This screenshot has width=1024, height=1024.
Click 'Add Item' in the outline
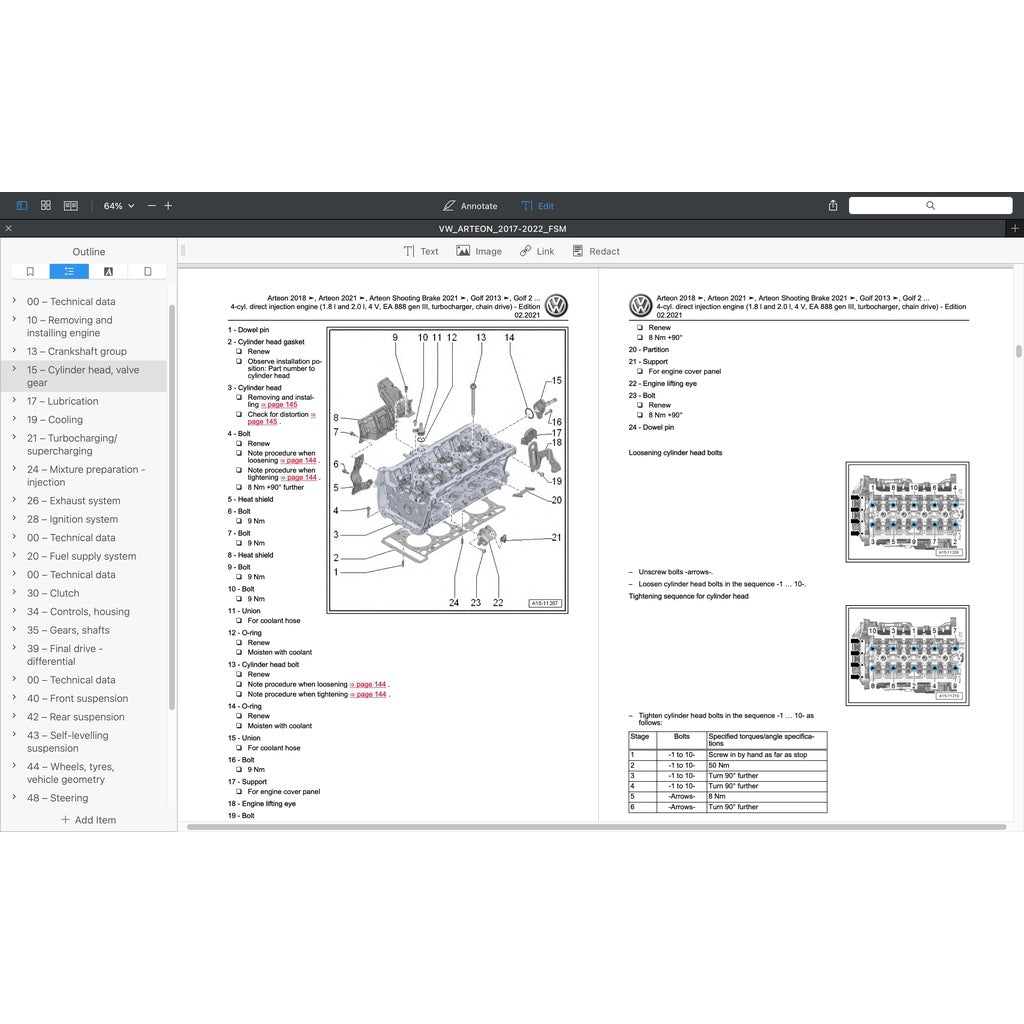[x=88, y=820]
